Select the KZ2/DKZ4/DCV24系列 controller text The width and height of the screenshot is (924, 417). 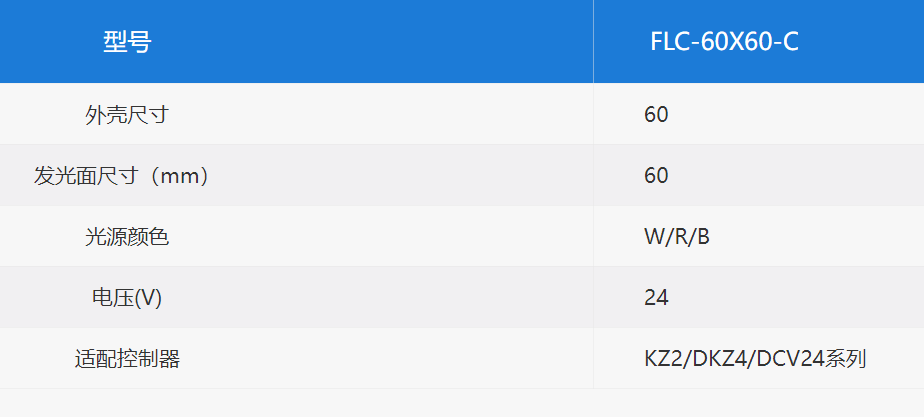pos(755,359)
